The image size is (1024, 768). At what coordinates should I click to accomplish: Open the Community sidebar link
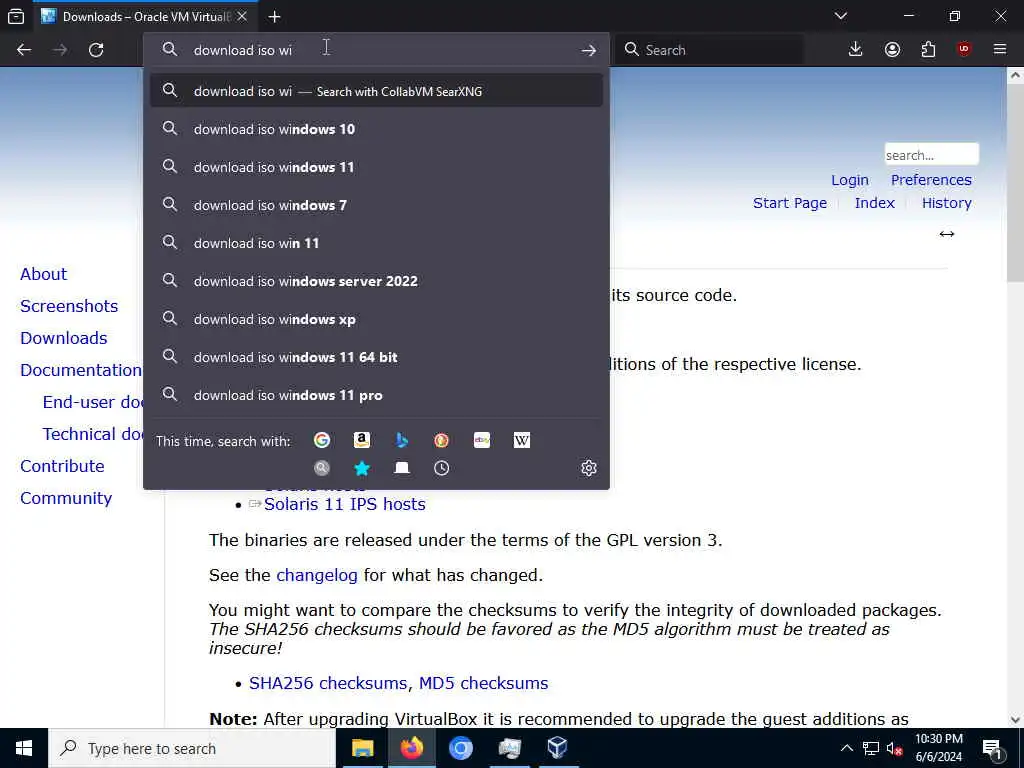click(x=66, y=498)
